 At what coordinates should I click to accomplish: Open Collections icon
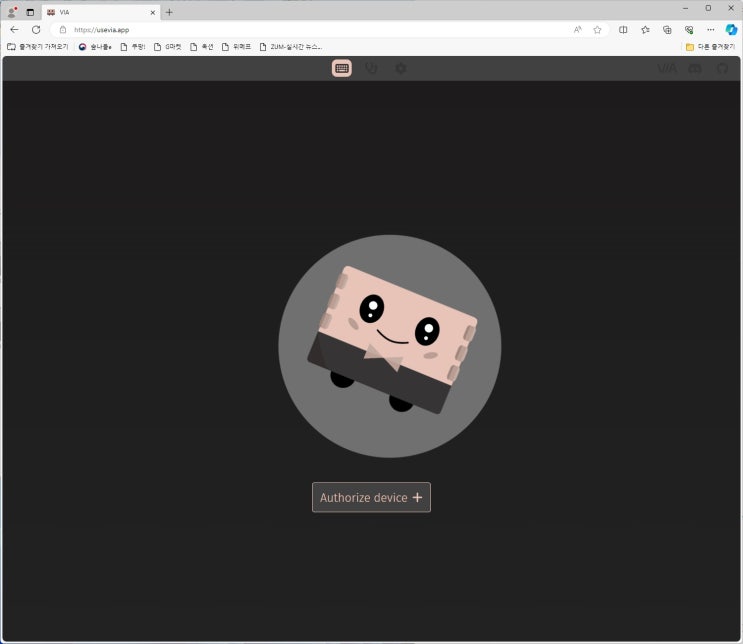pos(667,29)
